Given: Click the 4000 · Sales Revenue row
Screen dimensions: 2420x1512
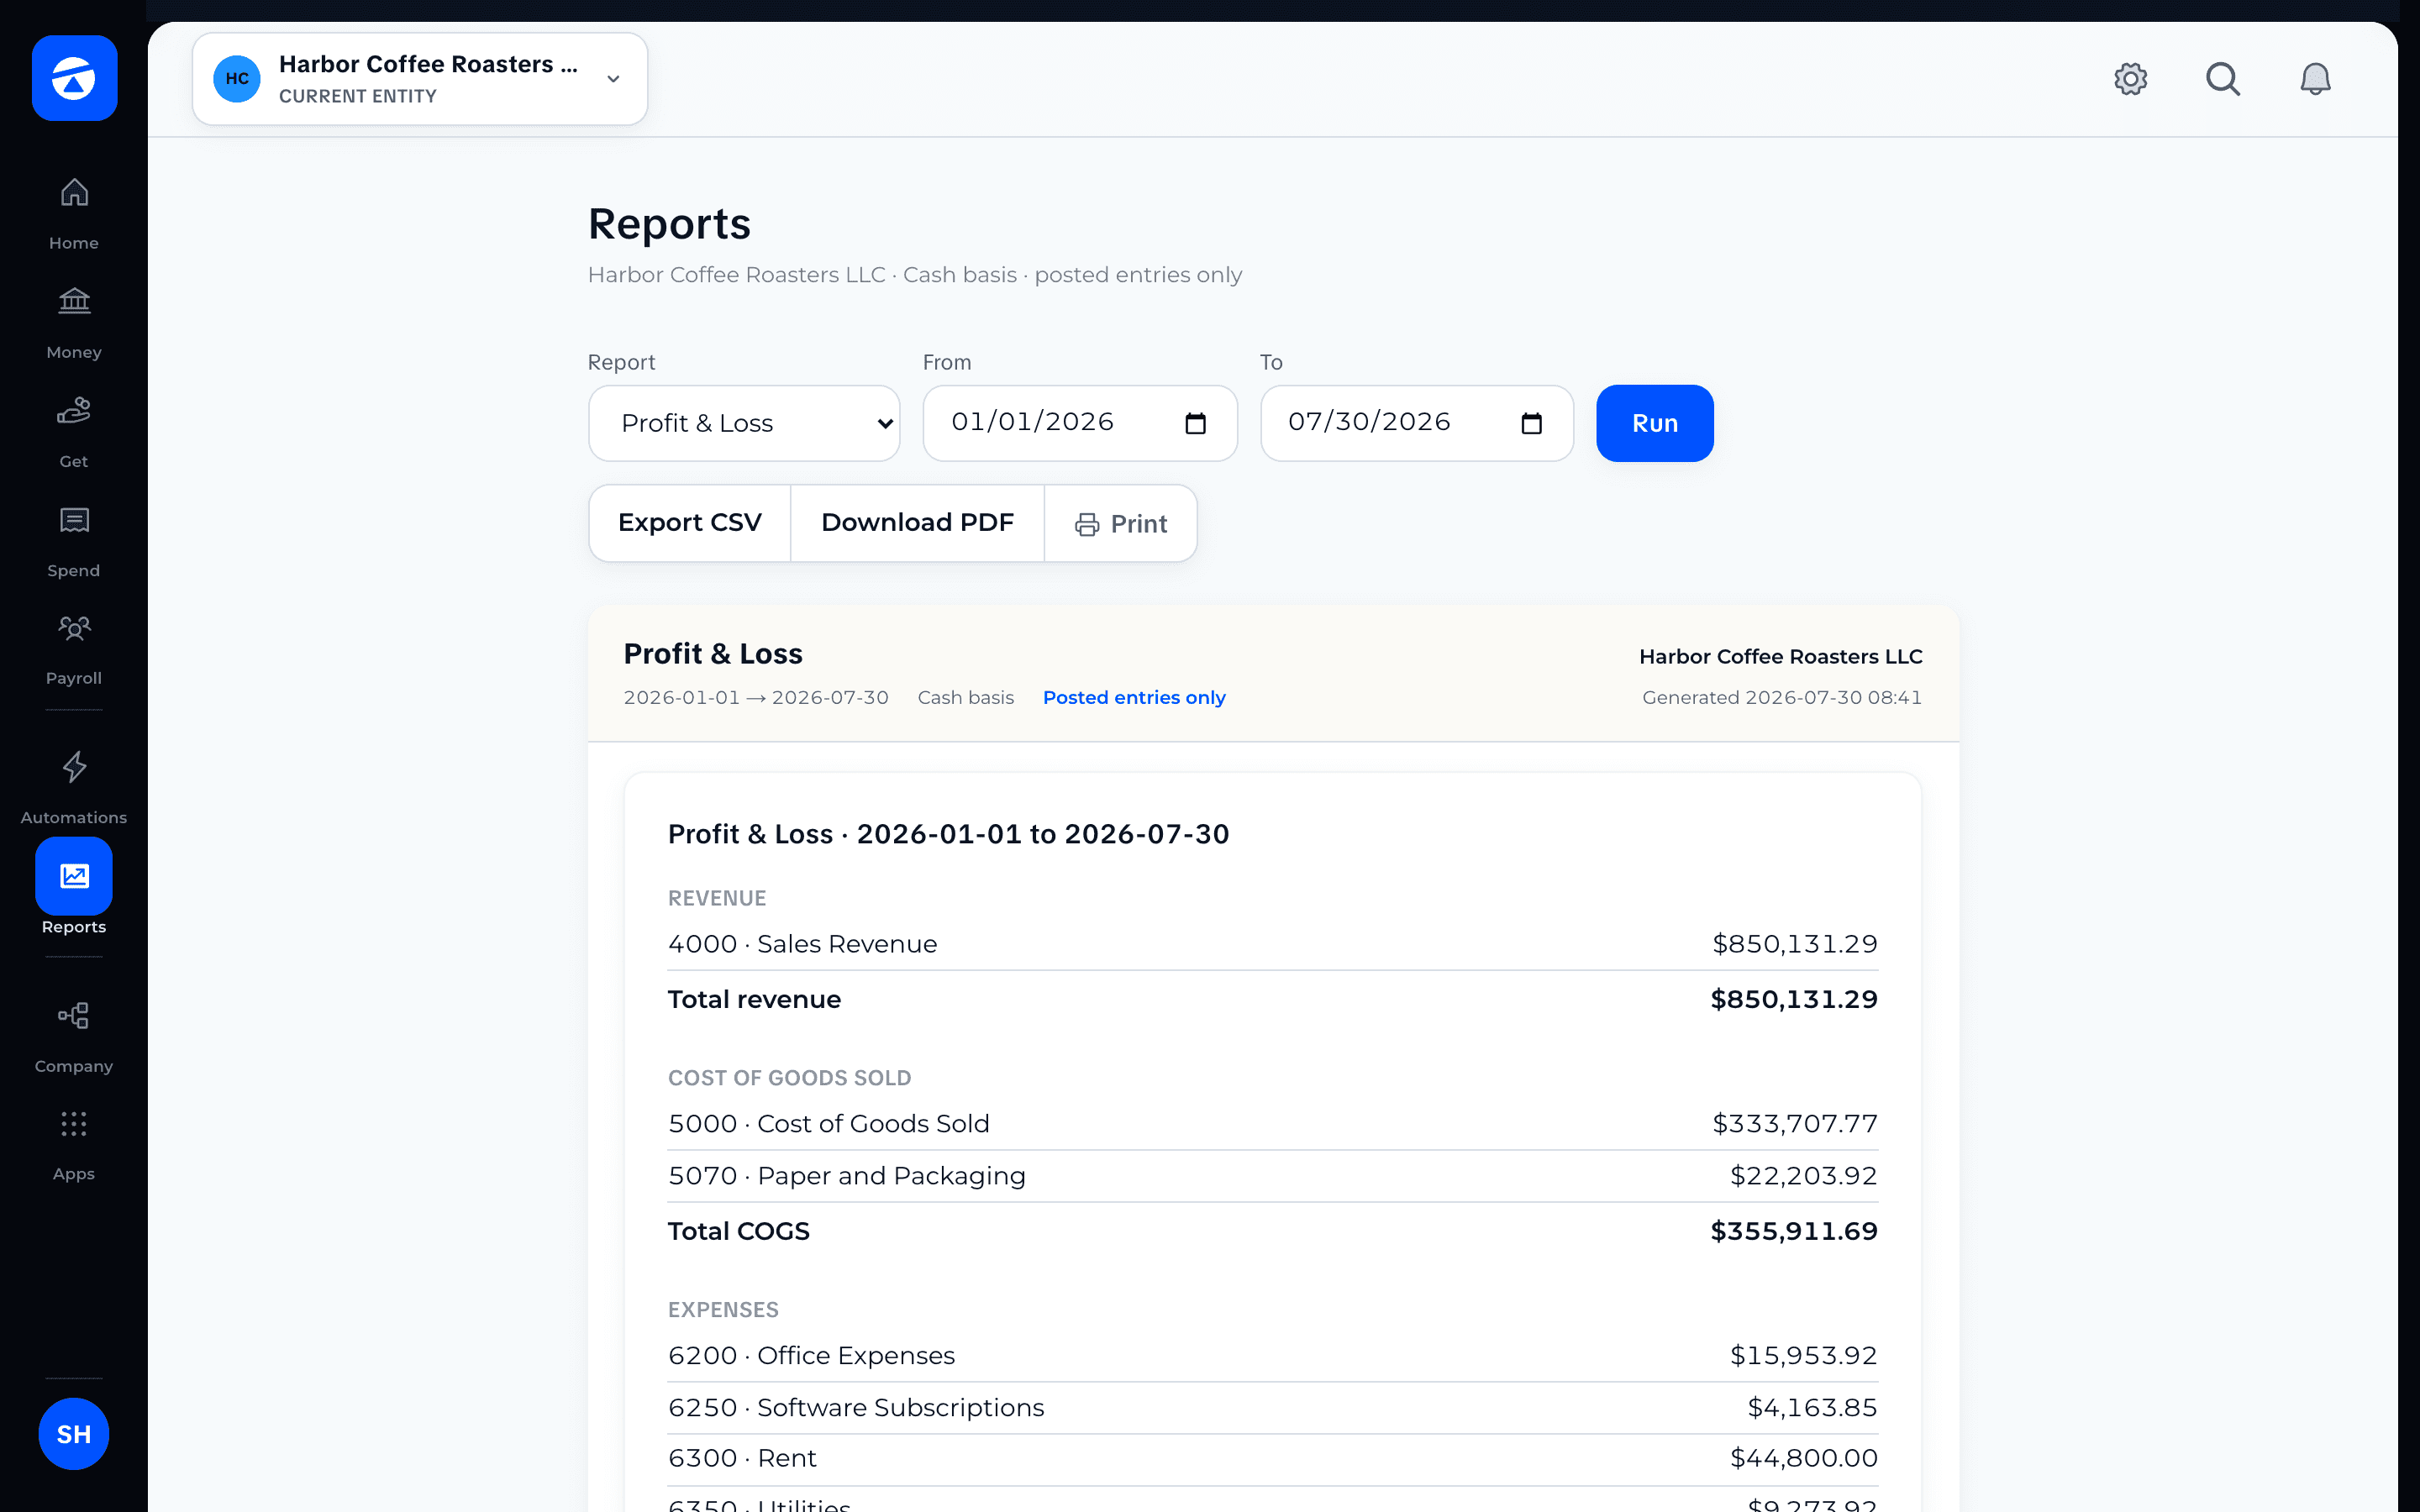Looking at the screenshot, I should [x=1272, y=944].
